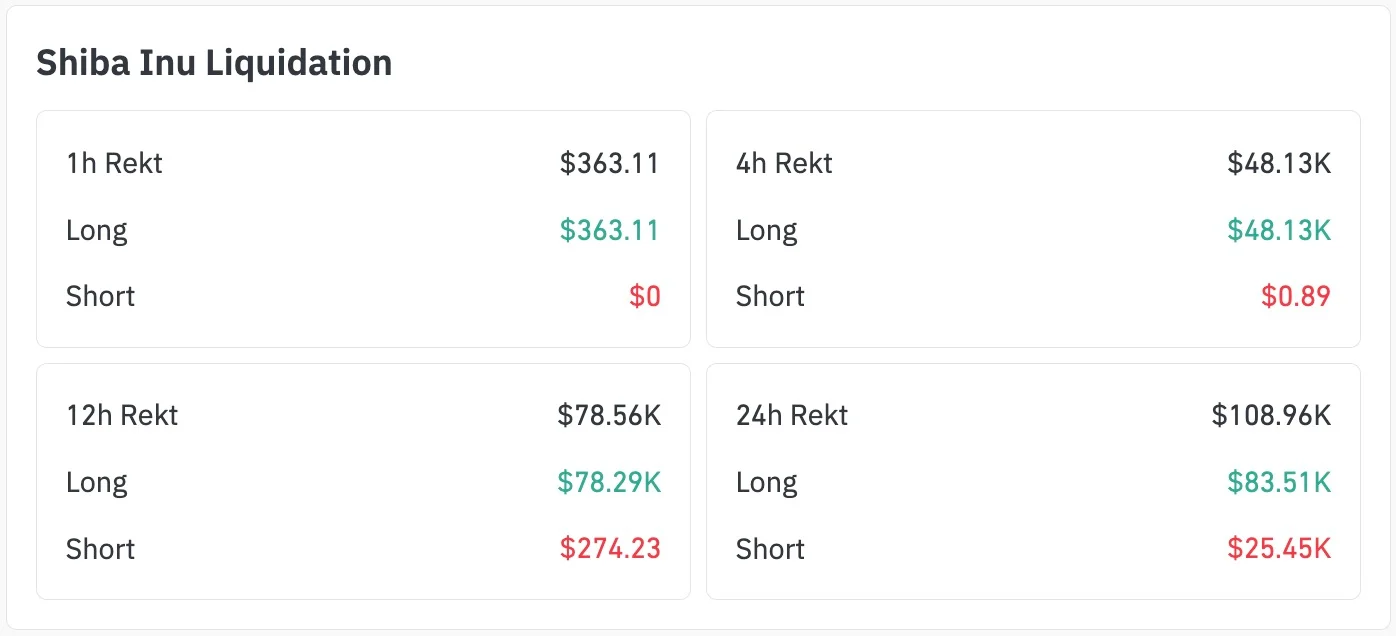The image size is (1396, 636).
Task: Click the Shiba Inu Liquidation heading
Action: click(214, 63)
